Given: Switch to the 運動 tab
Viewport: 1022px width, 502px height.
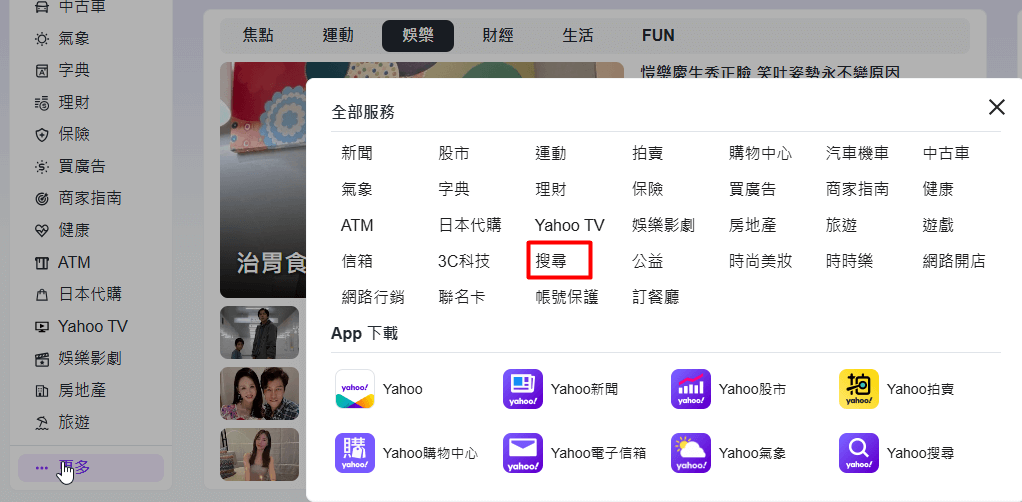Looking at the screenshot, I should [338, 35].
